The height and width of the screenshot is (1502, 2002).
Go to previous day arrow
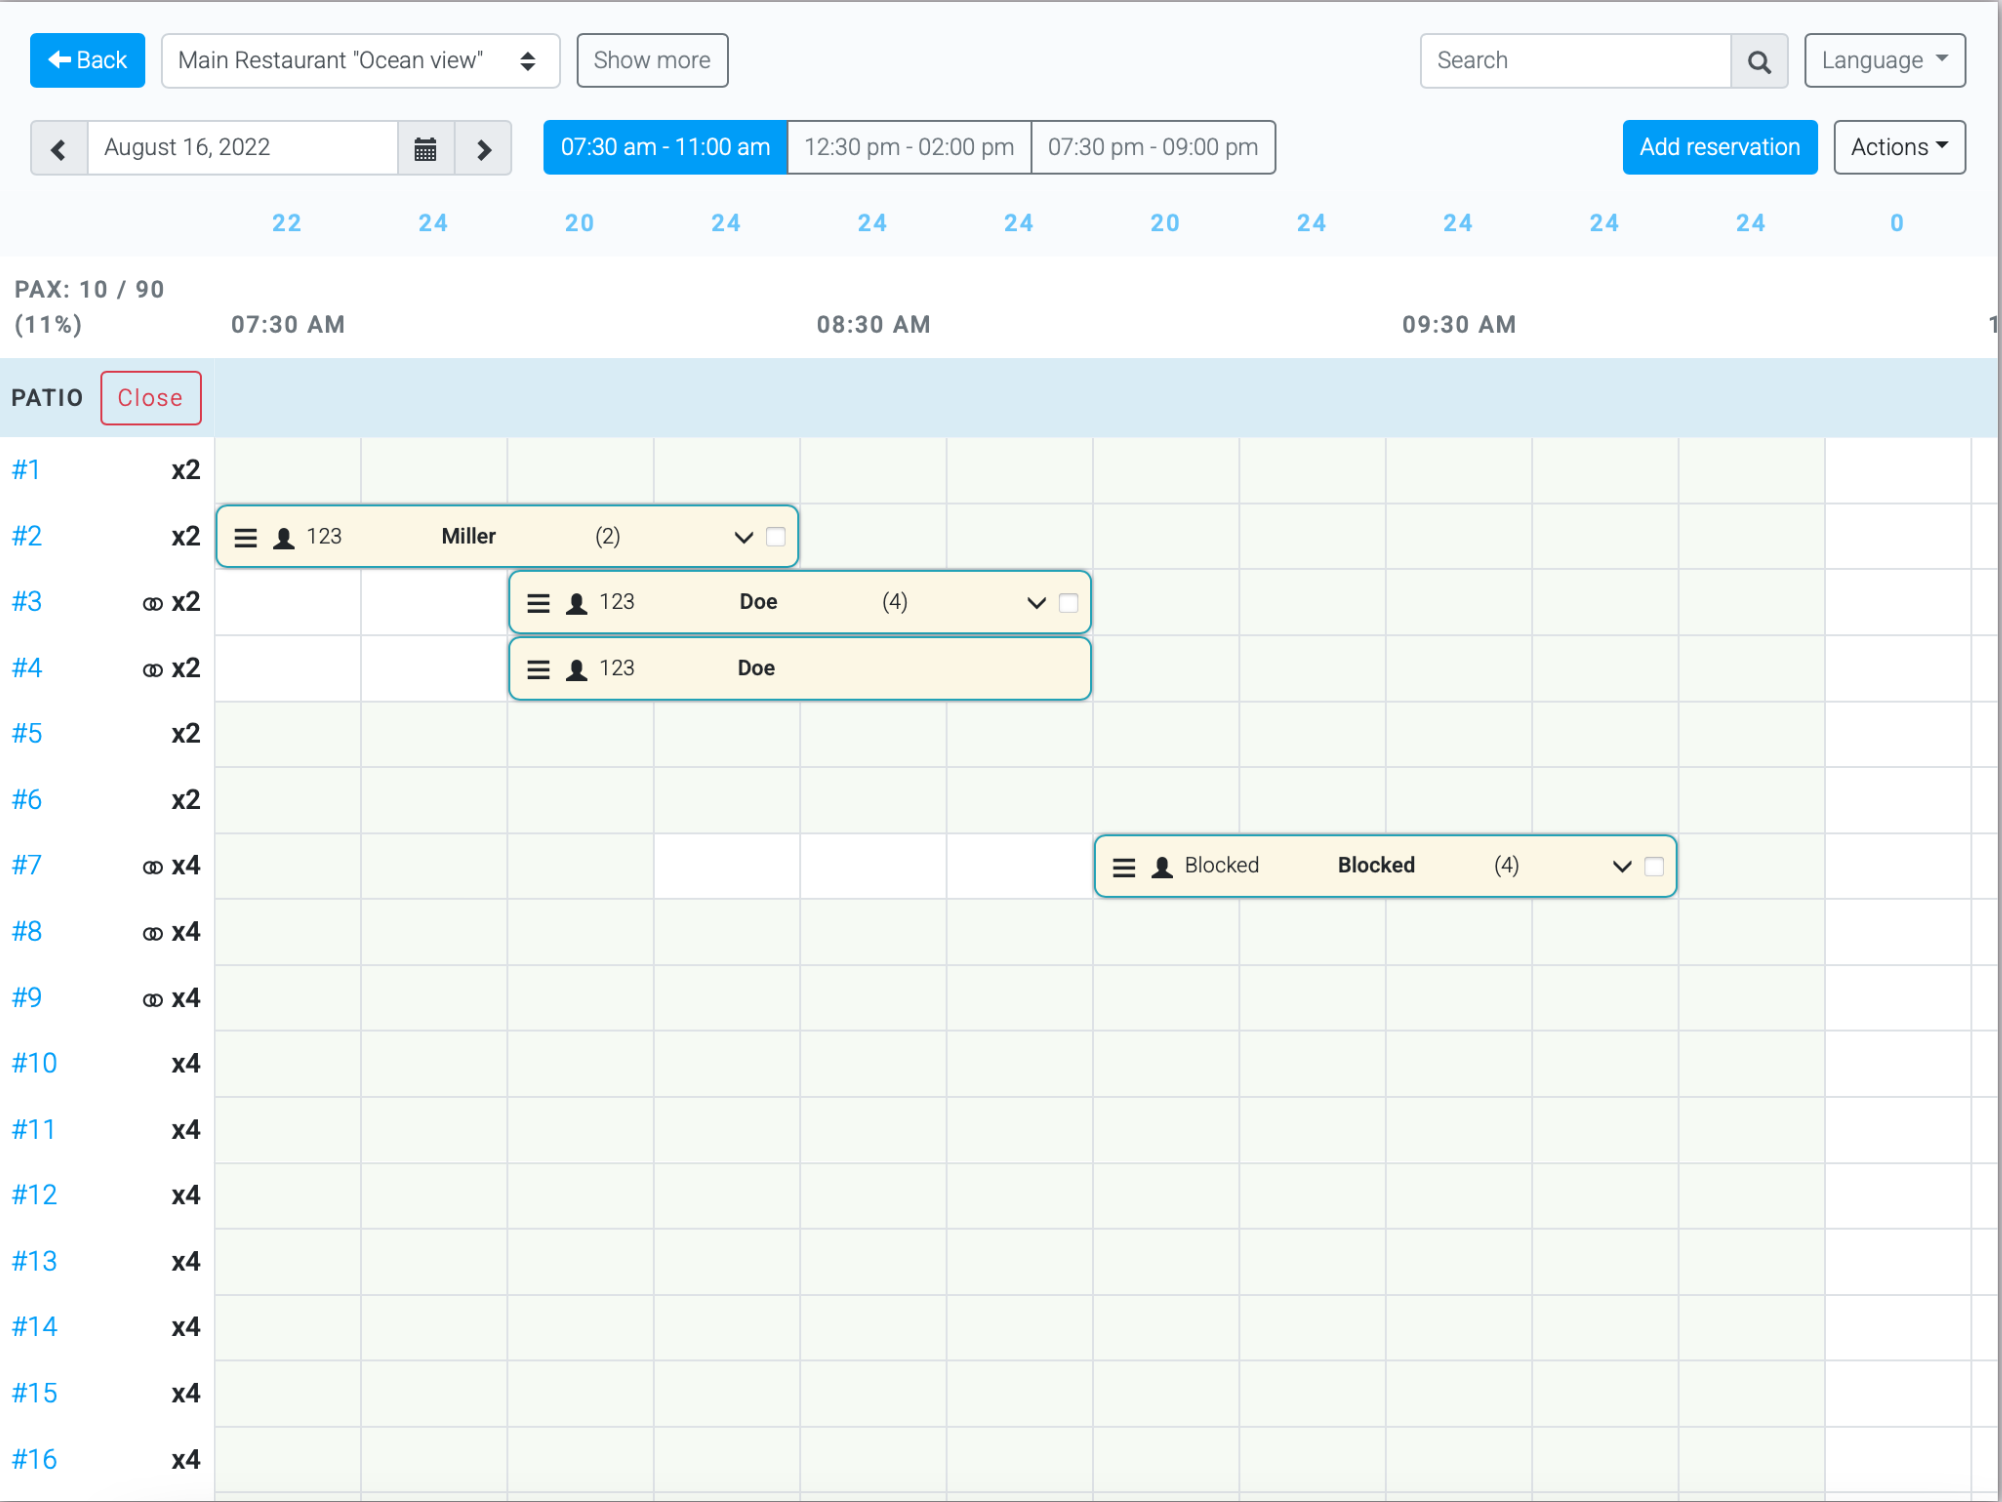(59, 148)
